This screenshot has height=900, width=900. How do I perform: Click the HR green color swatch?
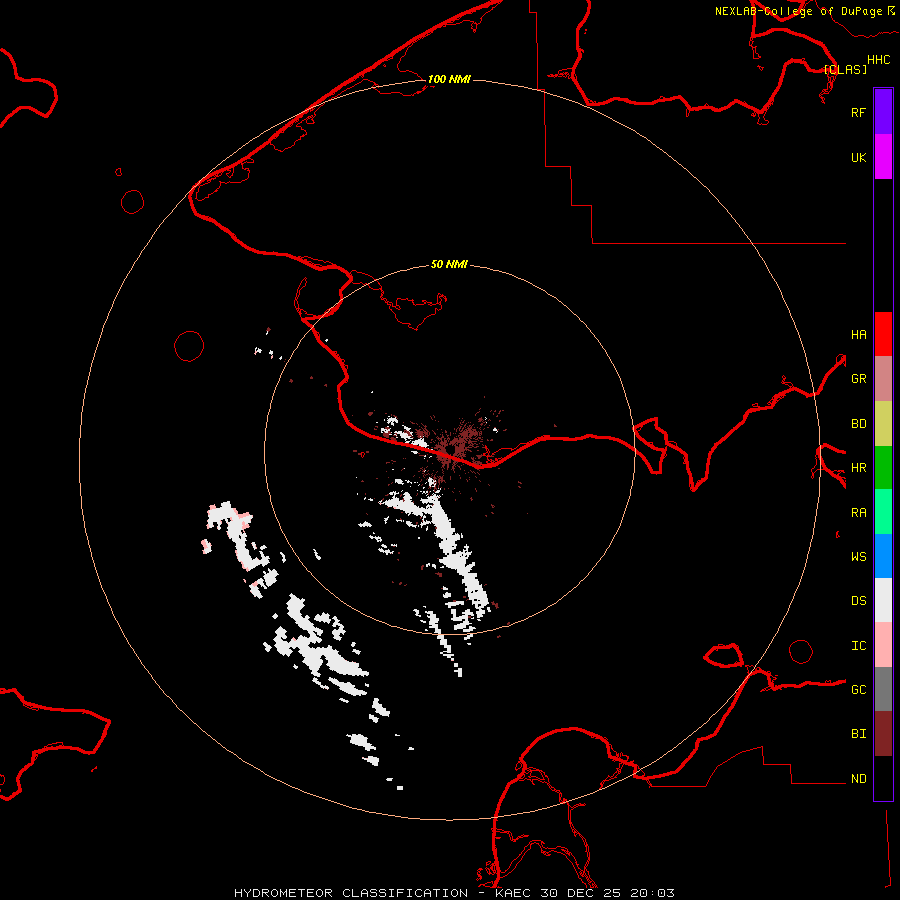pos(883,468)
